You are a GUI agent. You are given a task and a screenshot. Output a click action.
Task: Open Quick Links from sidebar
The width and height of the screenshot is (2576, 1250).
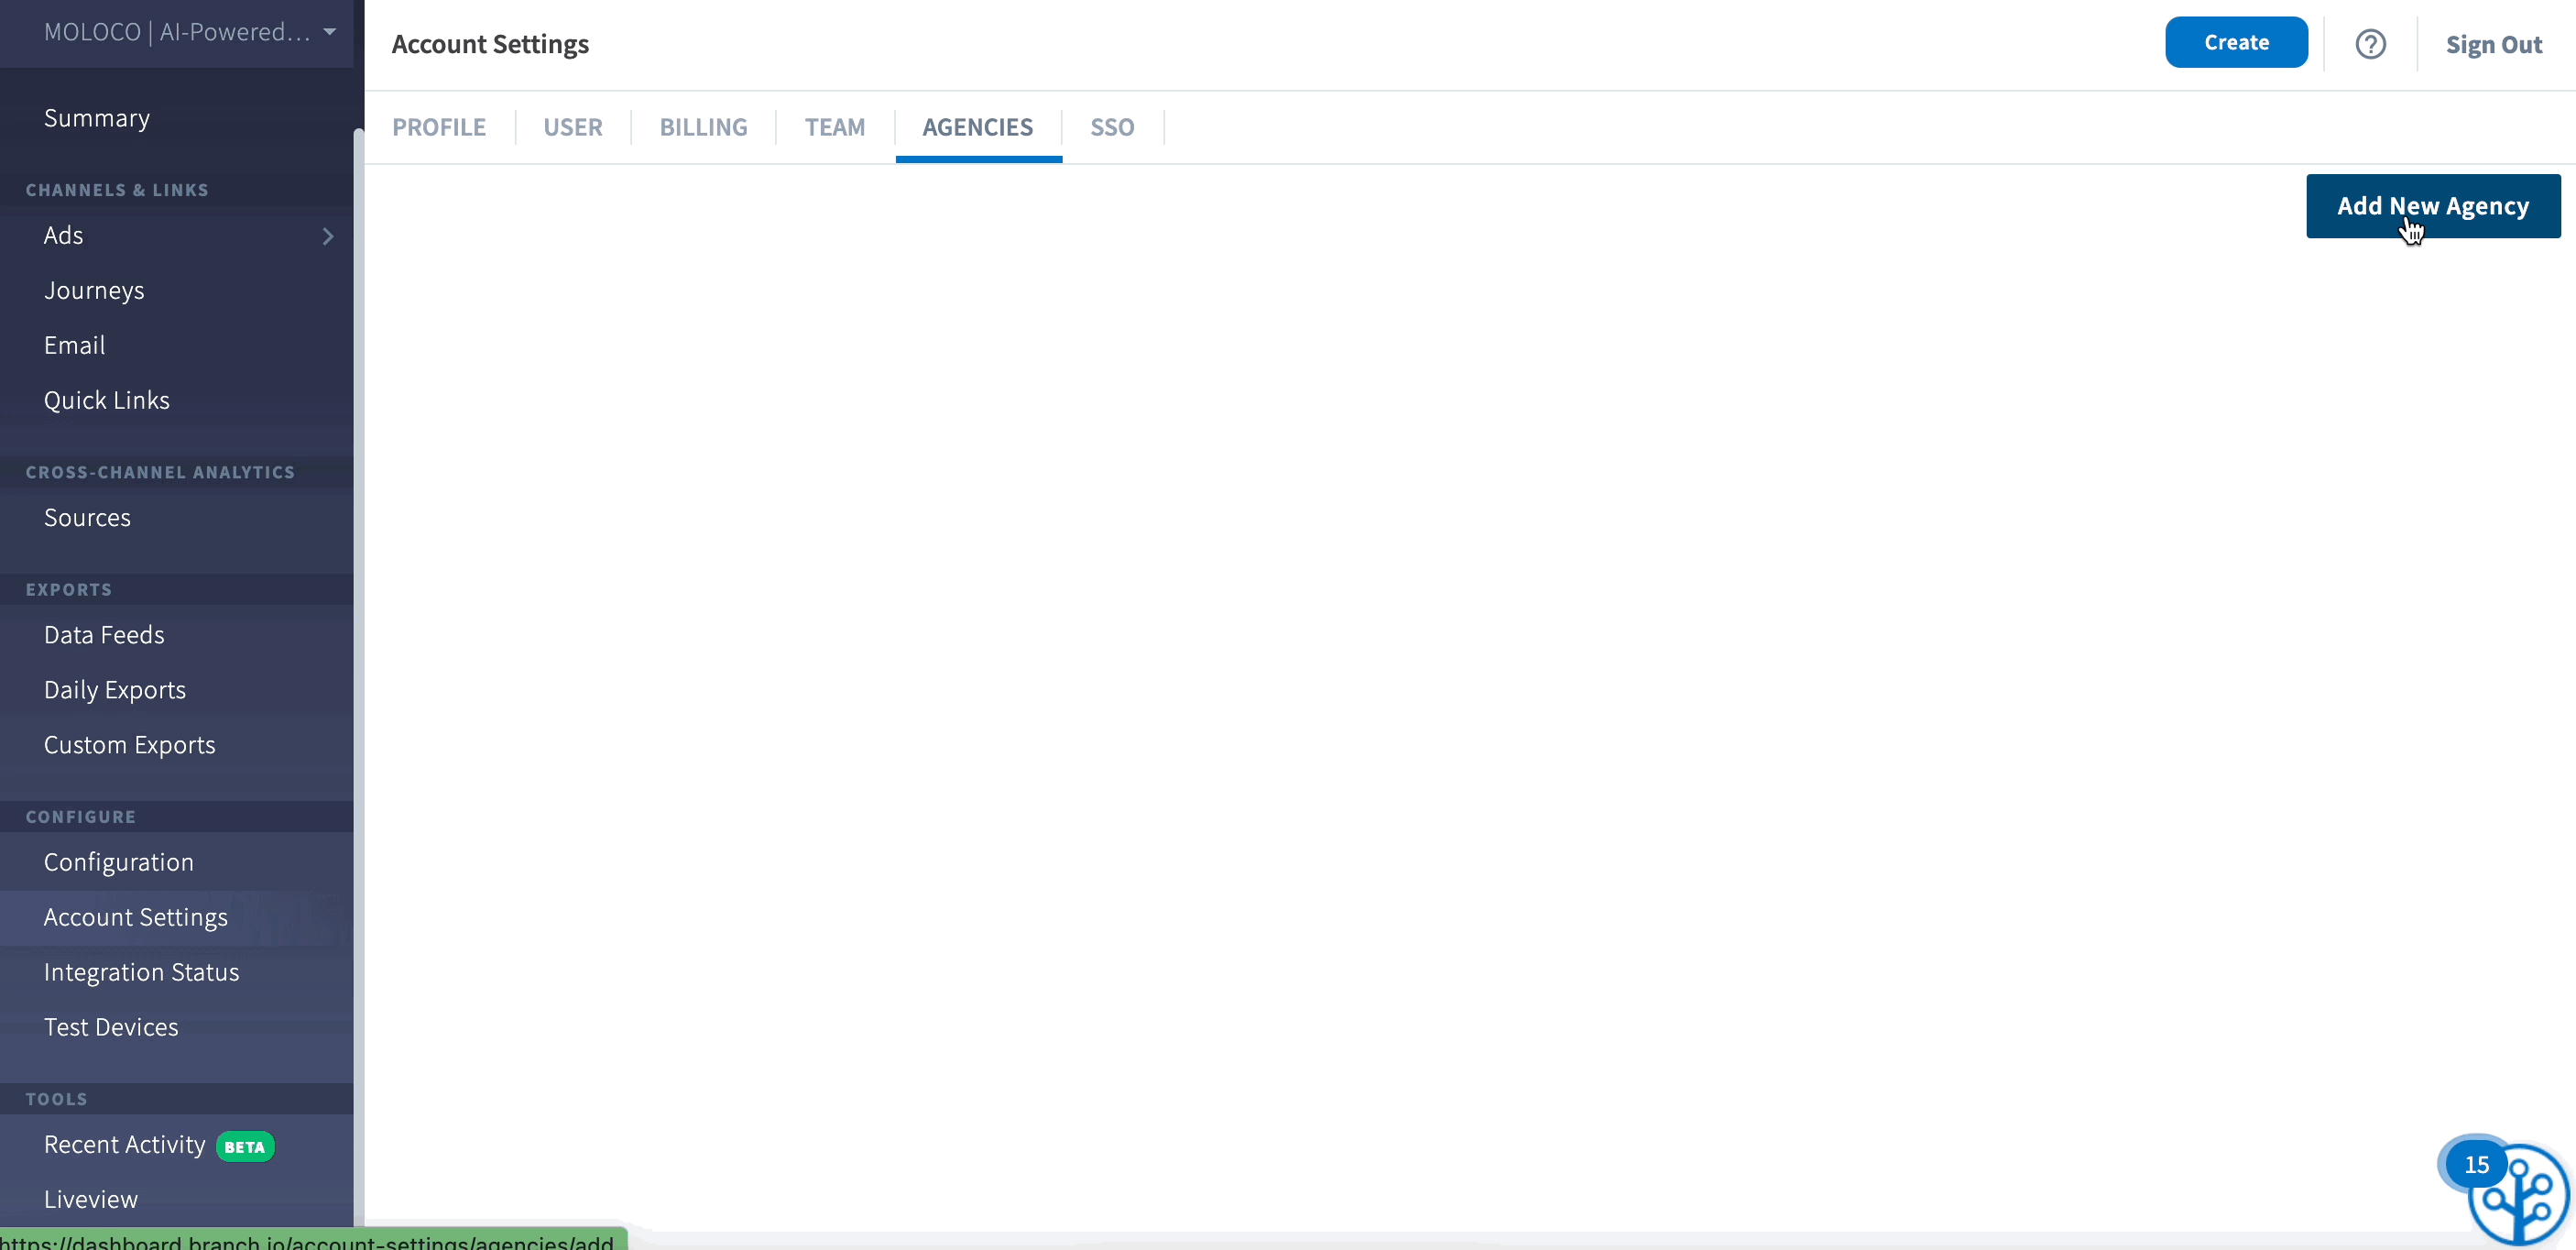pyautogui.click(x=107, y=400)
